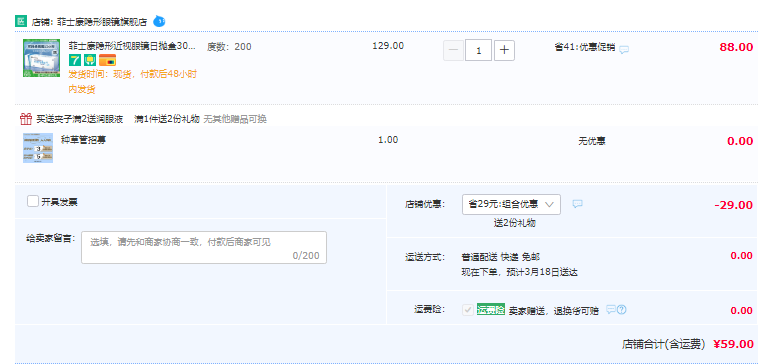Screen dimensions: 765x364
Task: Click the 满1件送2份礼物 gift rule text
Action: click(x=167, y=119)
